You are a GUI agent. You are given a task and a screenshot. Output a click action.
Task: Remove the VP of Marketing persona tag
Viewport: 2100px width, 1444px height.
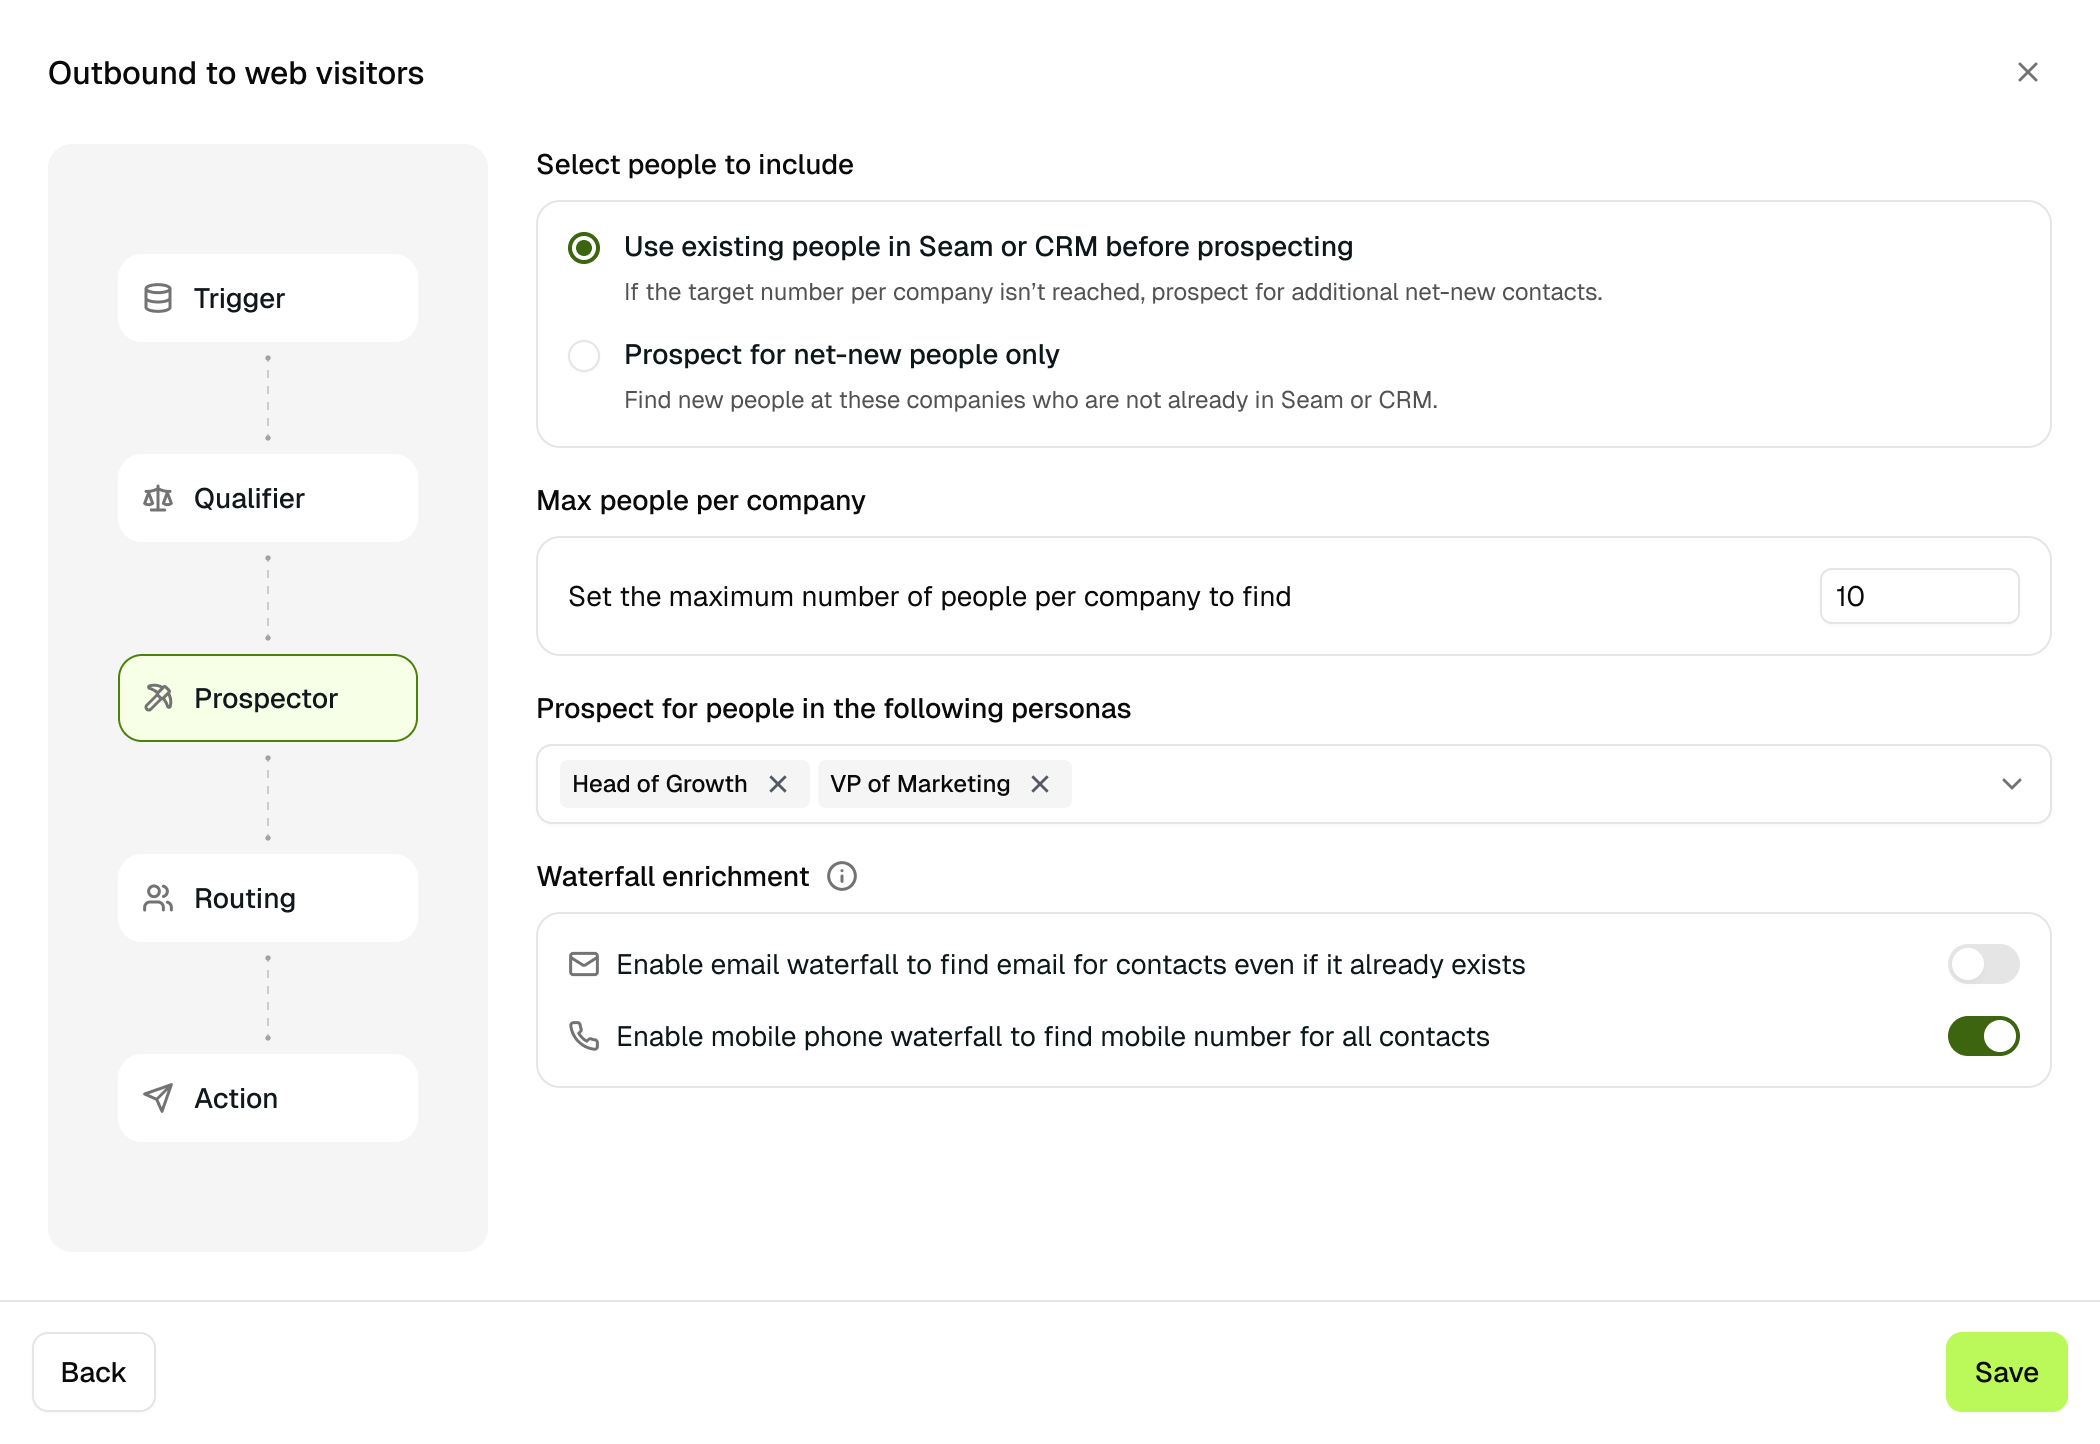click(x=1040, y=784)
